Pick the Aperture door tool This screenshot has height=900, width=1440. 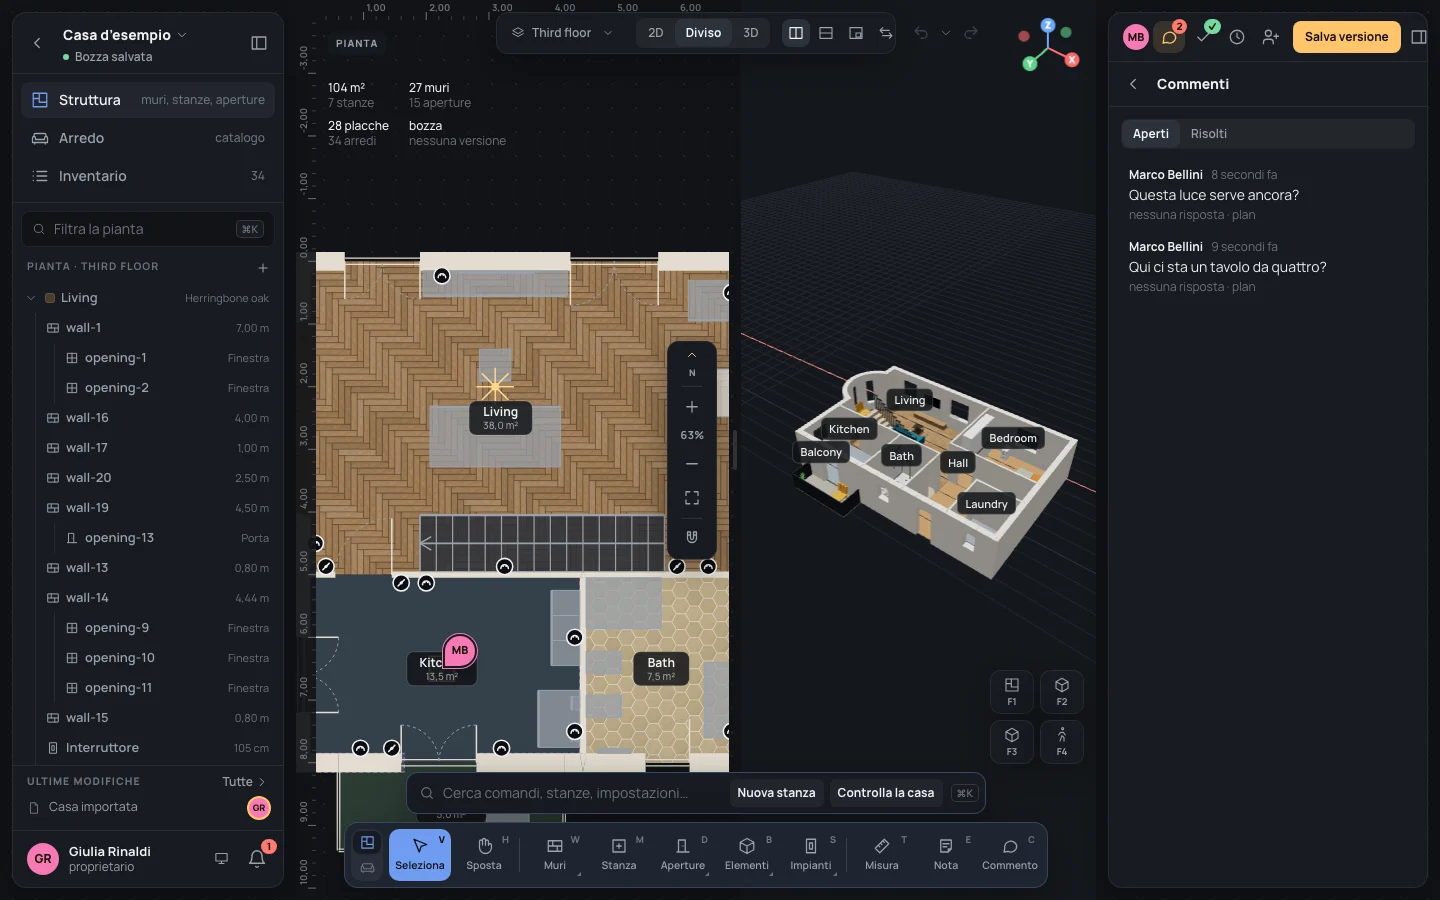tap(683, 854)
